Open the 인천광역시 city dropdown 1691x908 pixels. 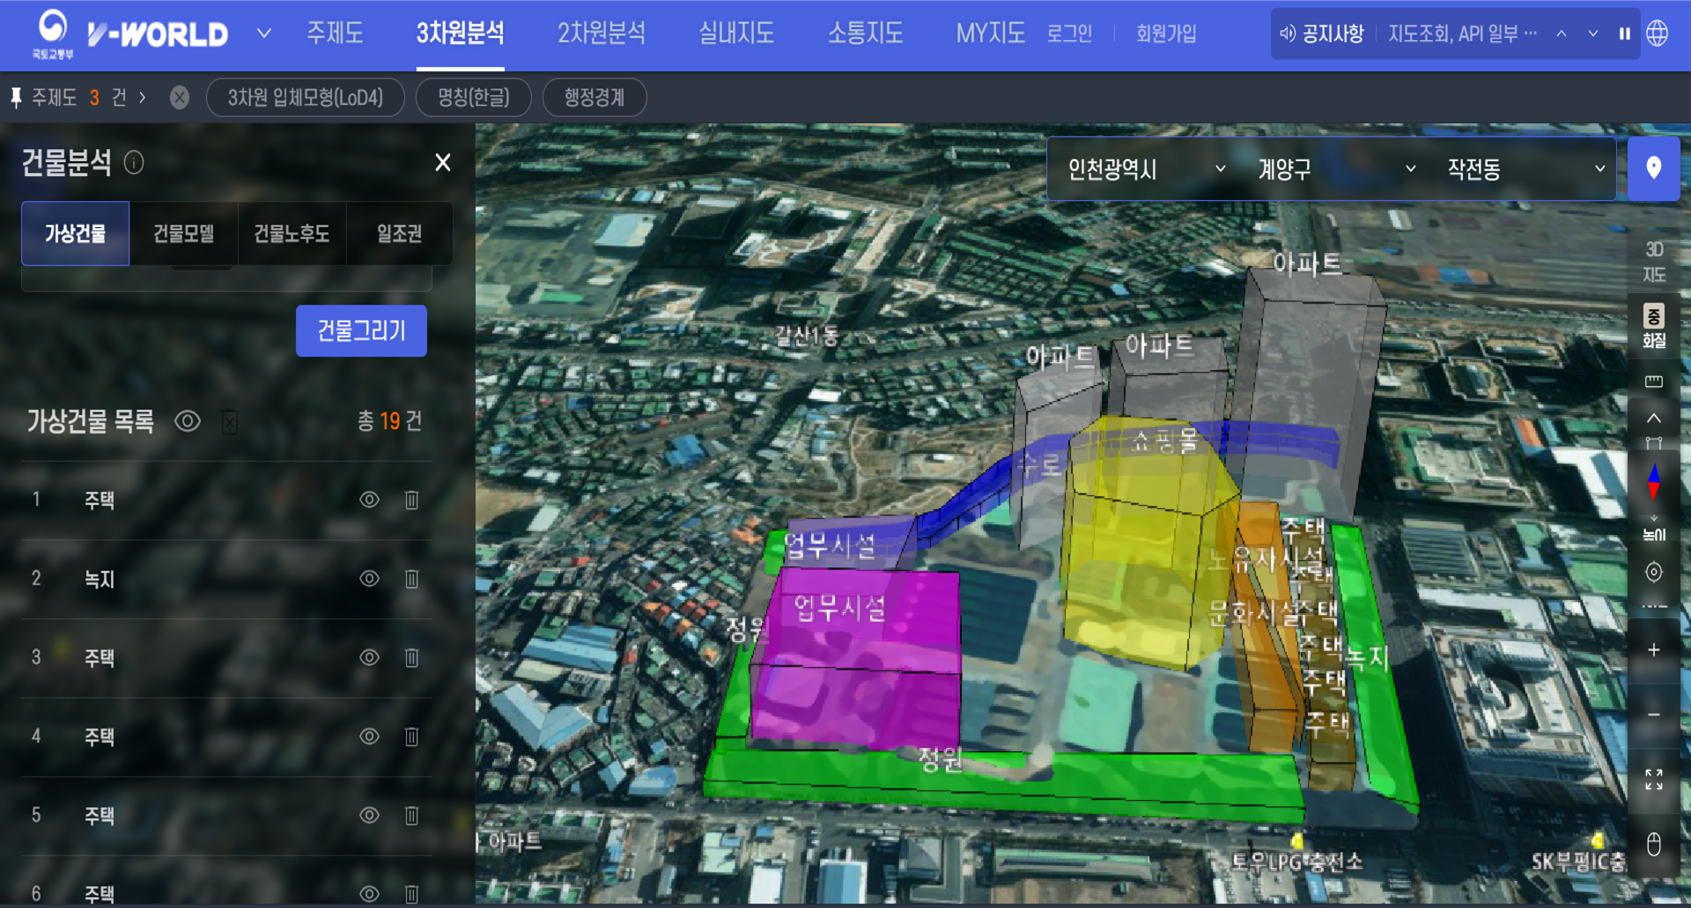coord(1145,170)
